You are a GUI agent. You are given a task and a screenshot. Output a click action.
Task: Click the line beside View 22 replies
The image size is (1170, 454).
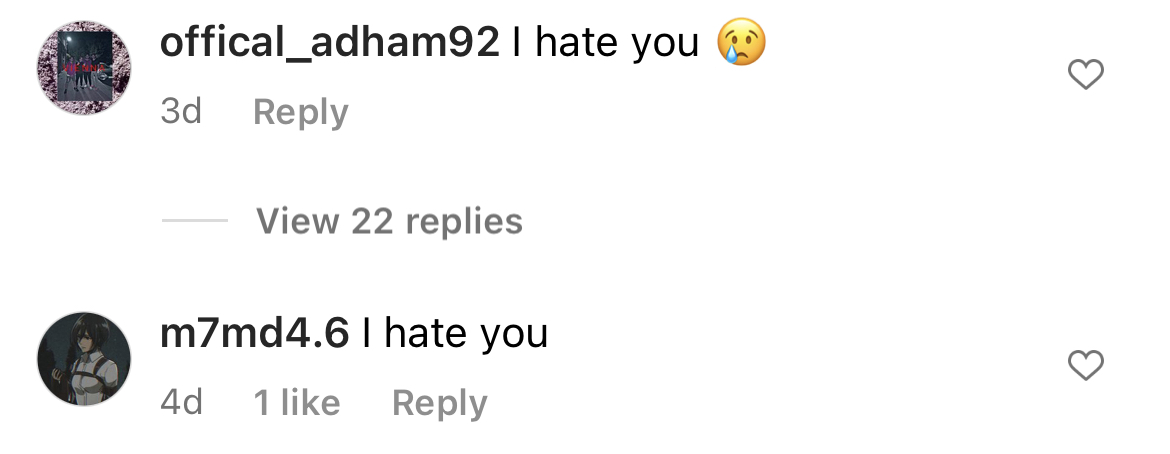pyautogui.click(x=194, y=220)
